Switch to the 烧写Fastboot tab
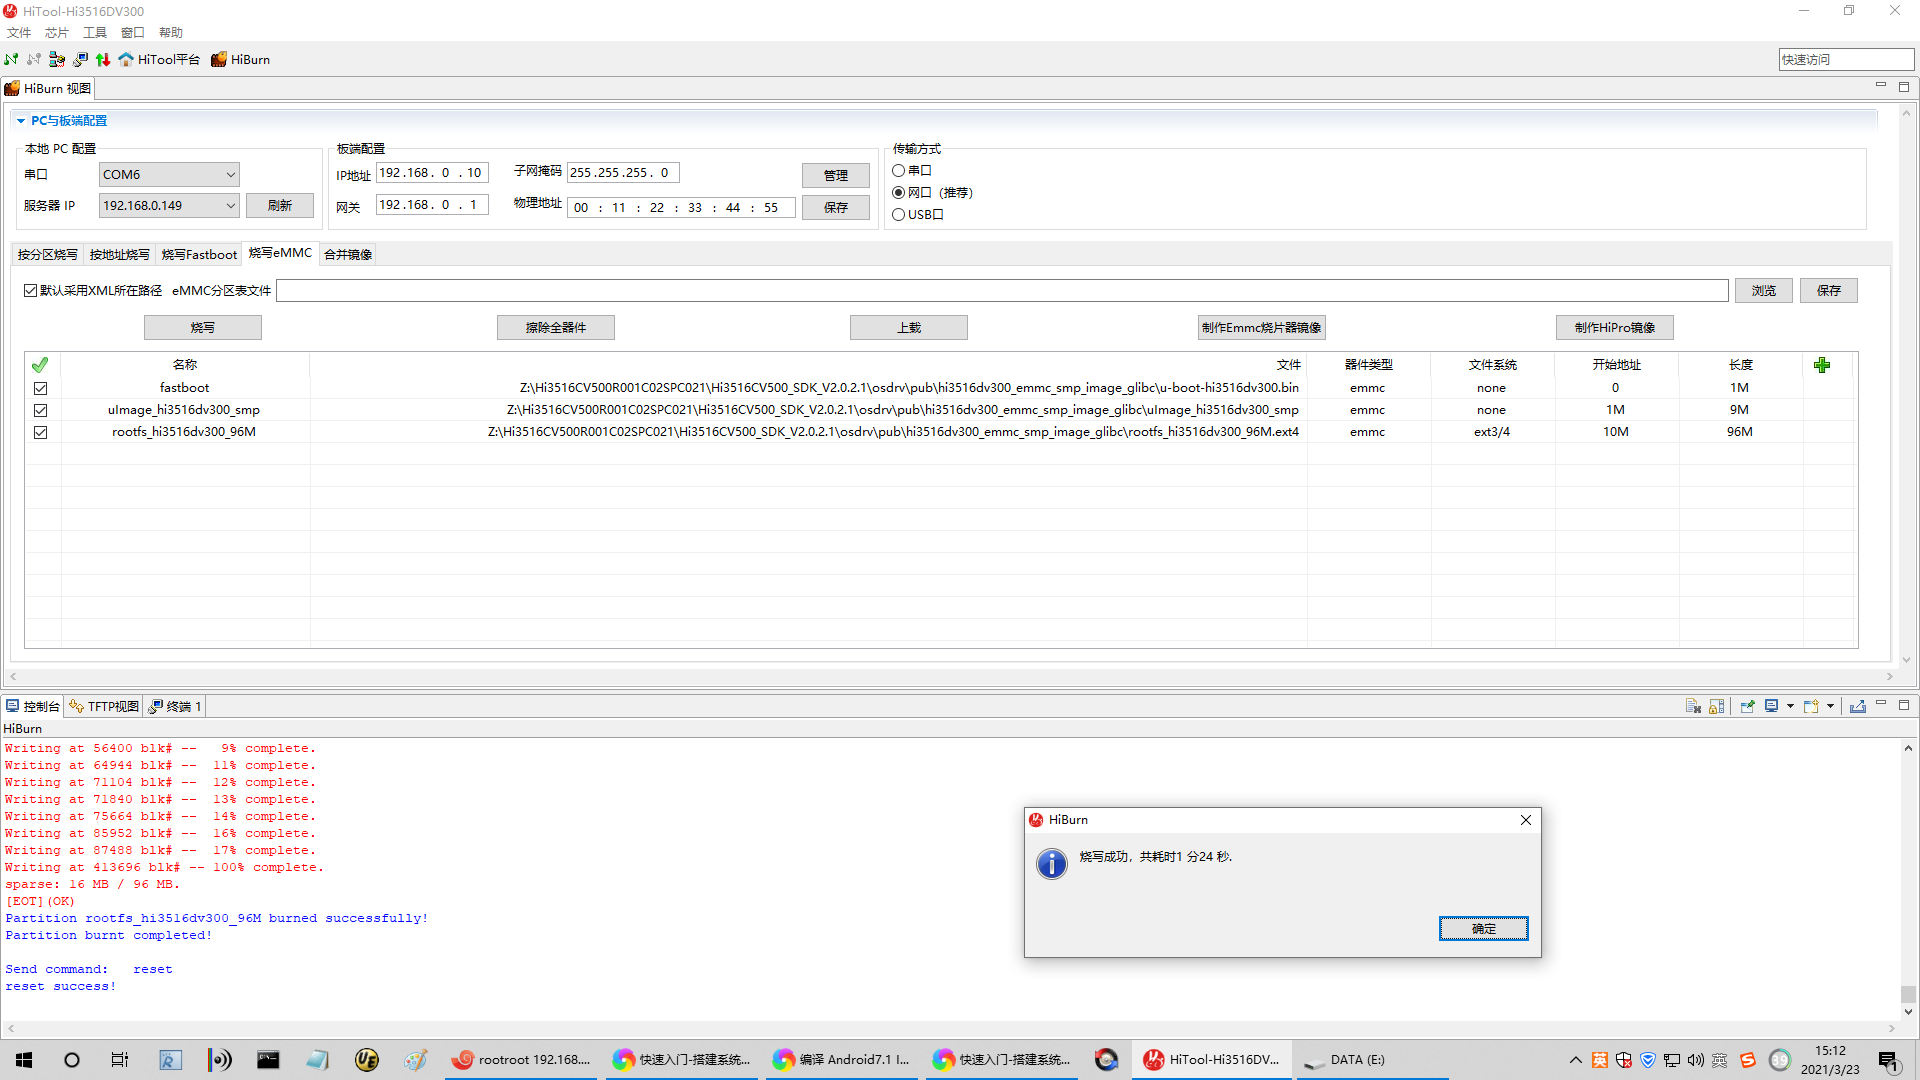This screenshot has width=1920, height=1080. pyautogui.click(x=198, y=254)
